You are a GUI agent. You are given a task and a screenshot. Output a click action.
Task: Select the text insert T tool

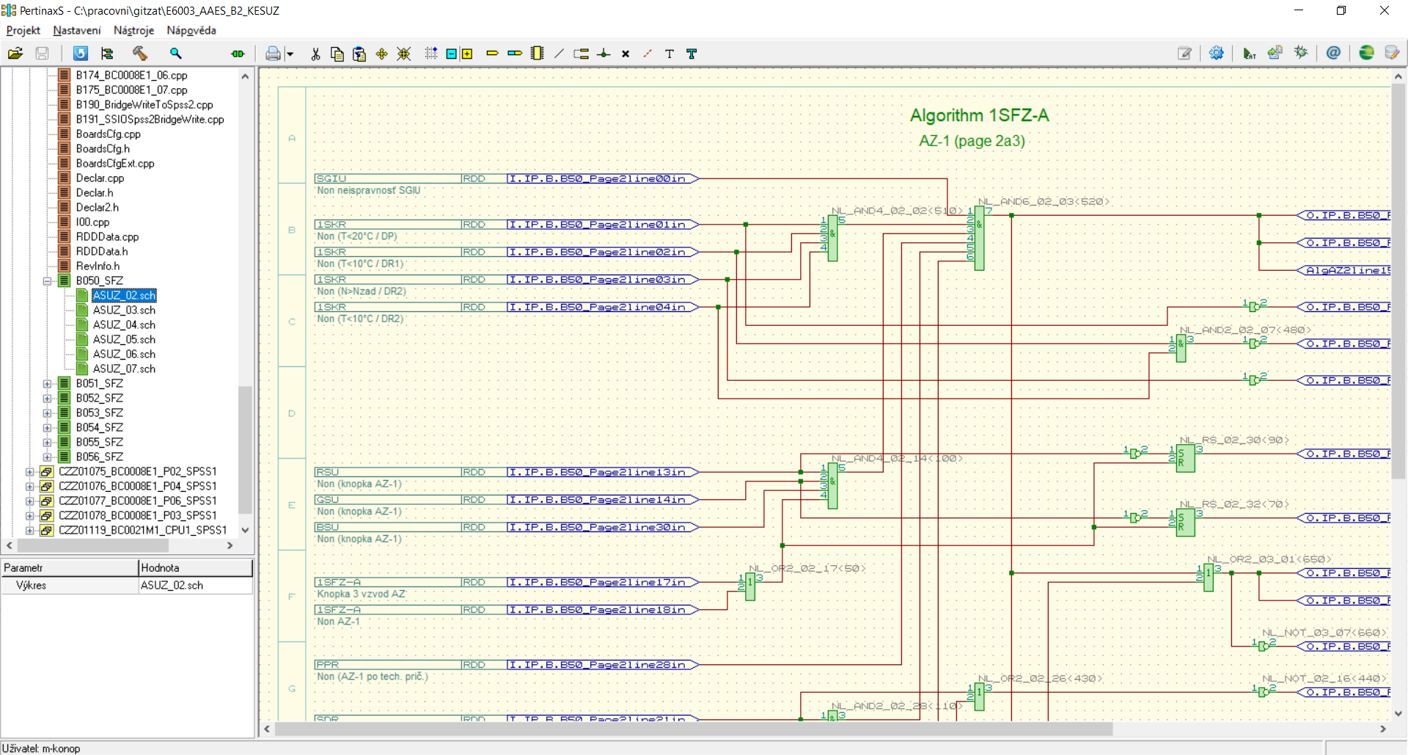pos(669,54)
